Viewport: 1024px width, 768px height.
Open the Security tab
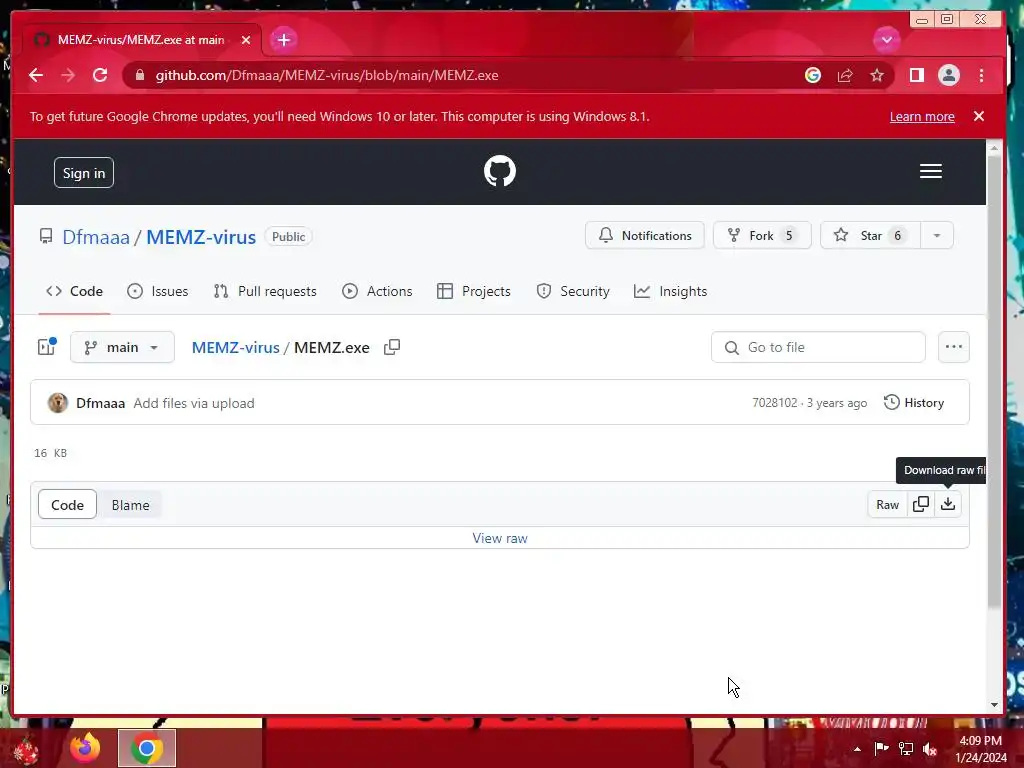pos(573,291)
